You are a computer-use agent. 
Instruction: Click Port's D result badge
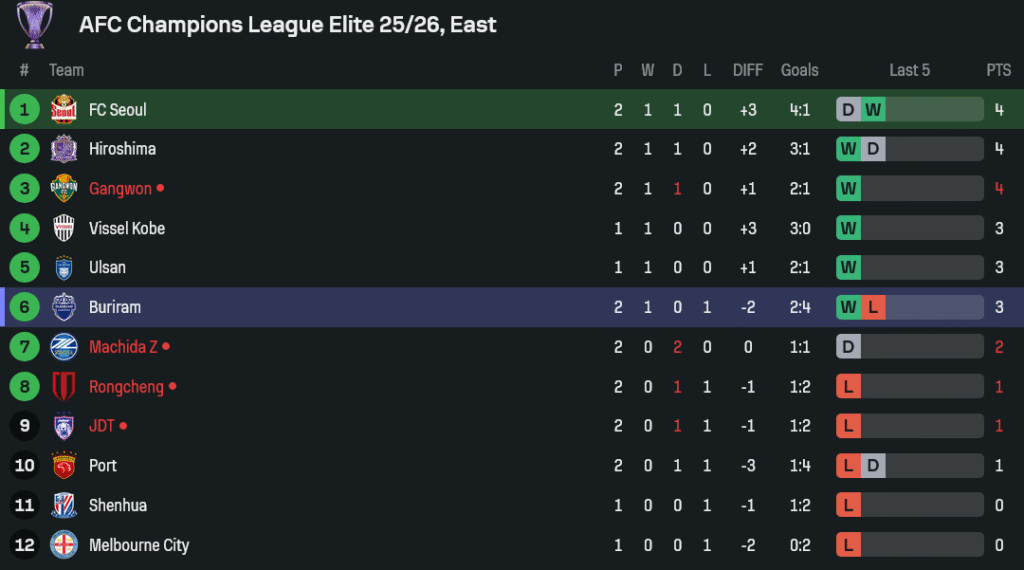pyautogui.click(x=873, y=466)
